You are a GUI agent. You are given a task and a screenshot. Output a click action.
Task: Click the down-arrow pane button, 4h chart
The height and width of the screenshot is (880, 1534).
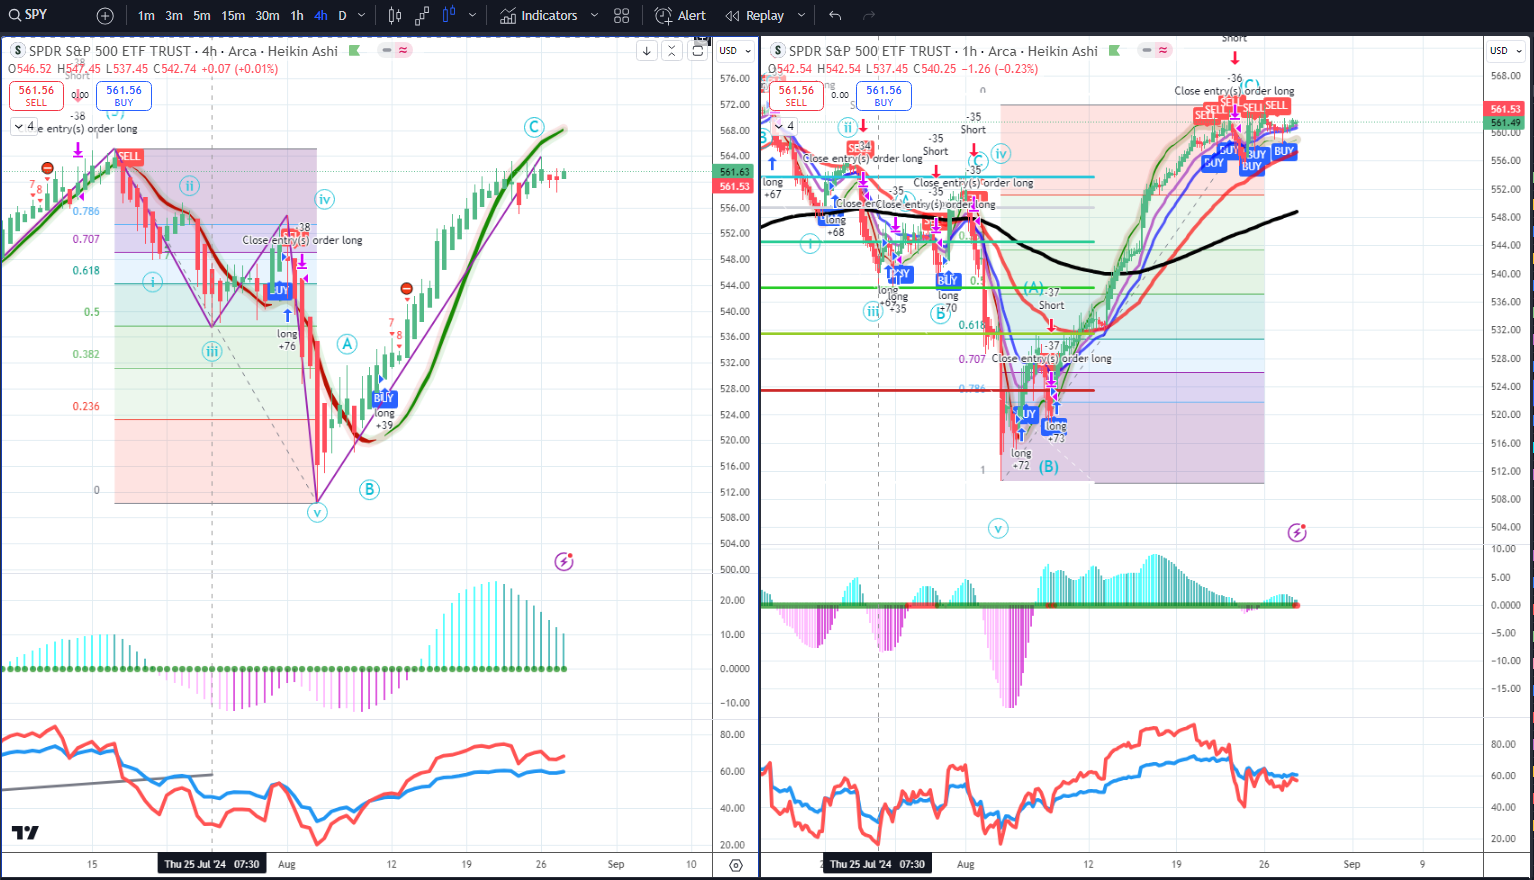click(x=647, y=51)
